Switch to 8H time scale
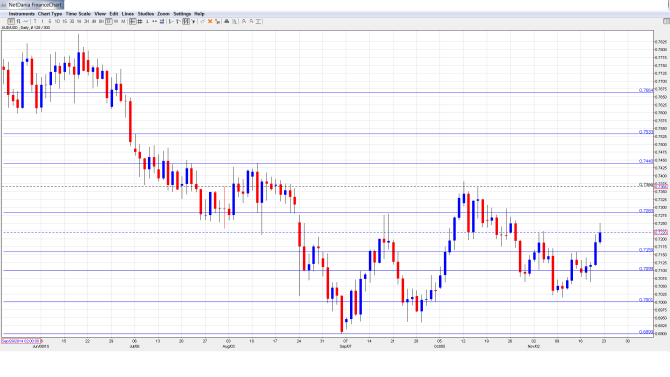The height and width of the screenshot is (377, 670). [x=101, y=21]
